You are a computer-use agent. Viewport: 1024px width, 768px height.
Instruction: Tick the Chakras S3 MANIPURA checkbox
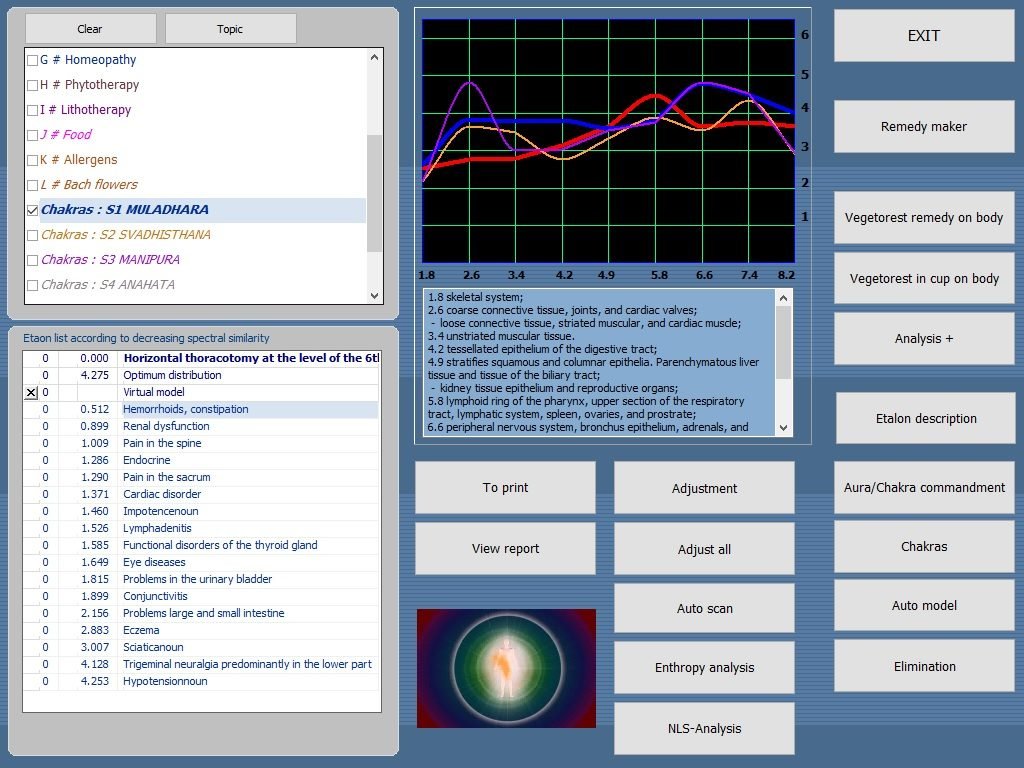click(x=32, y=260)
